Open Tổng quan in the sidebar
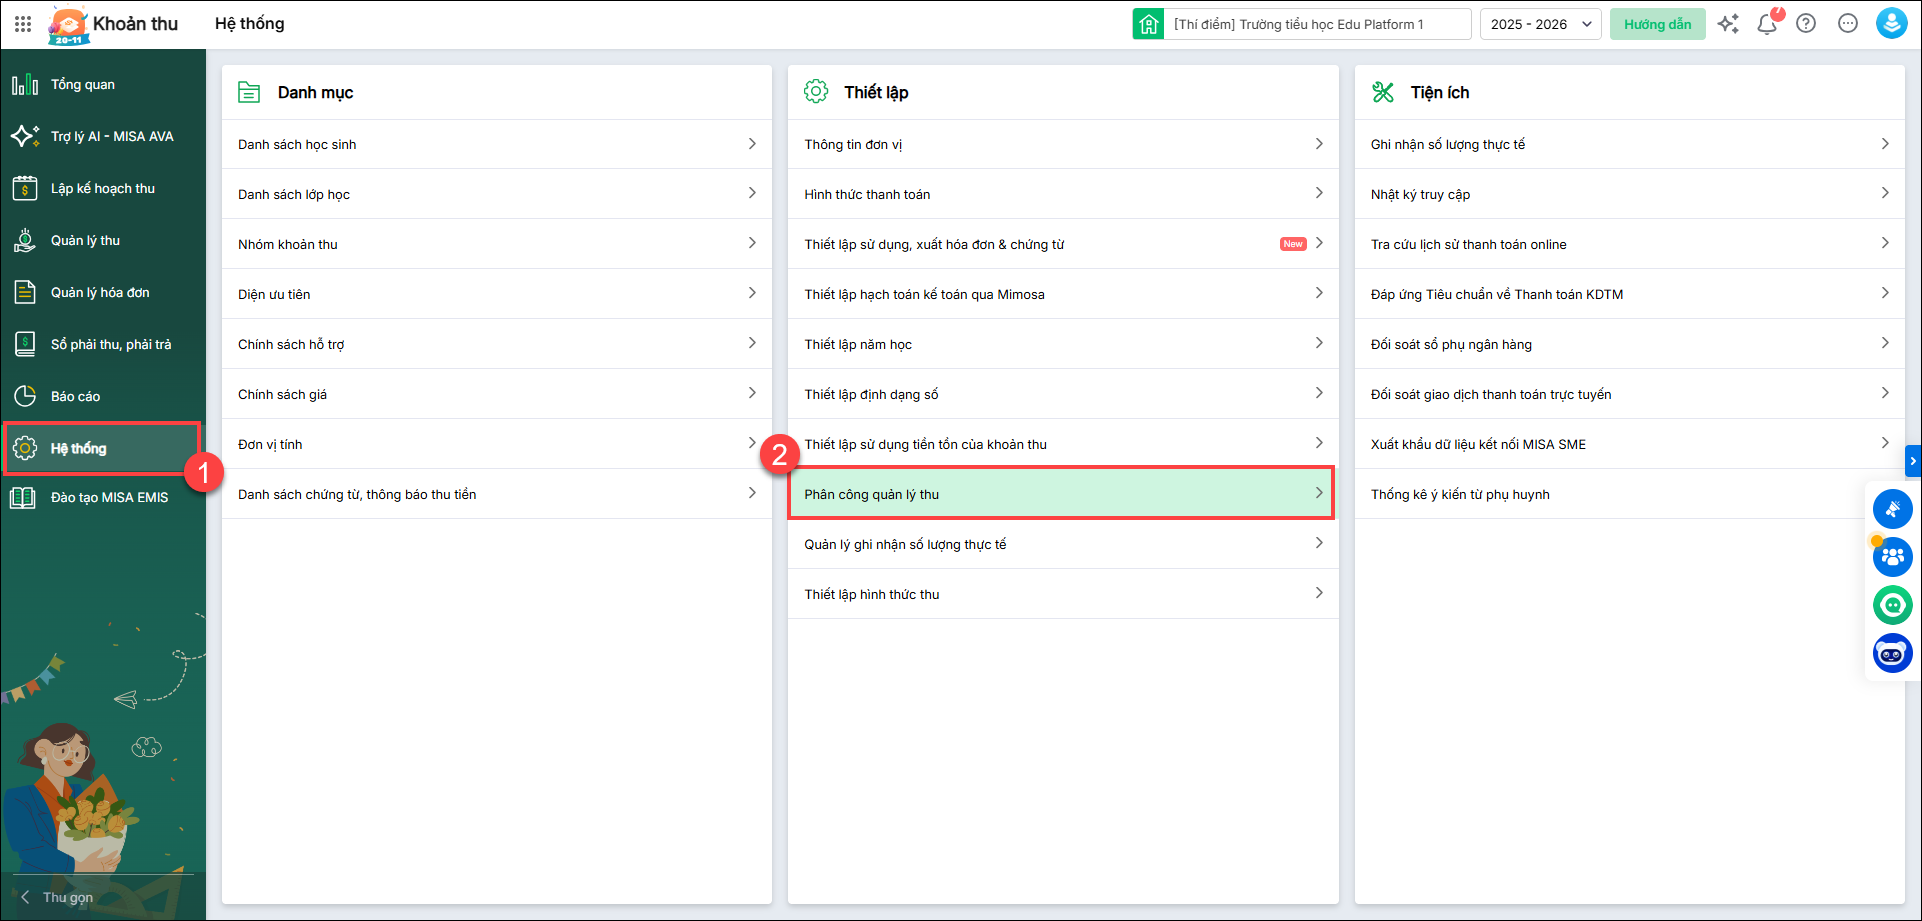1922x921 pixels. point(83,85)
